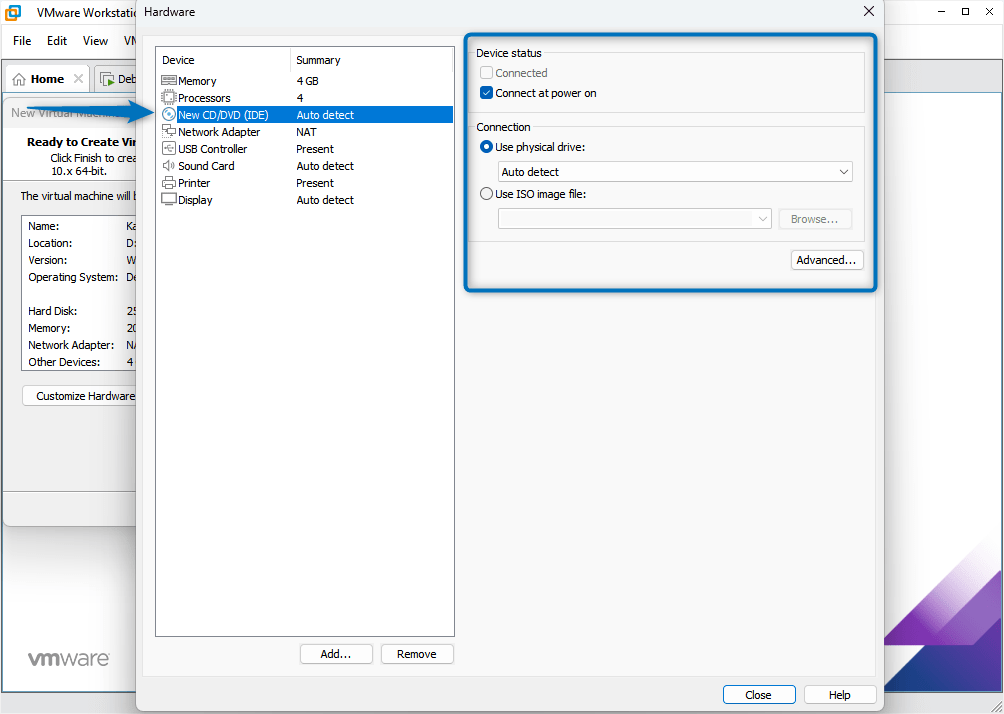
Task: Open the File menu
Action: coord(21,41)
